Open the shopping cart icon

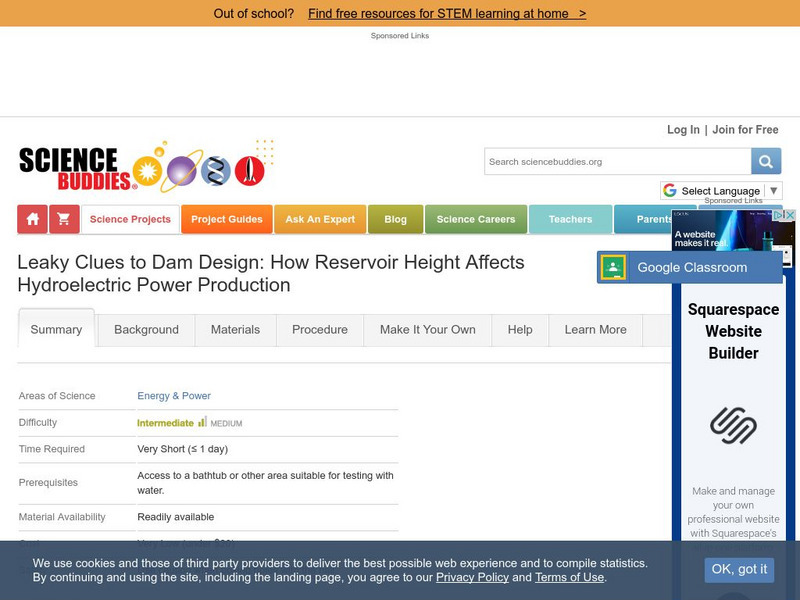tap(62, 219)
